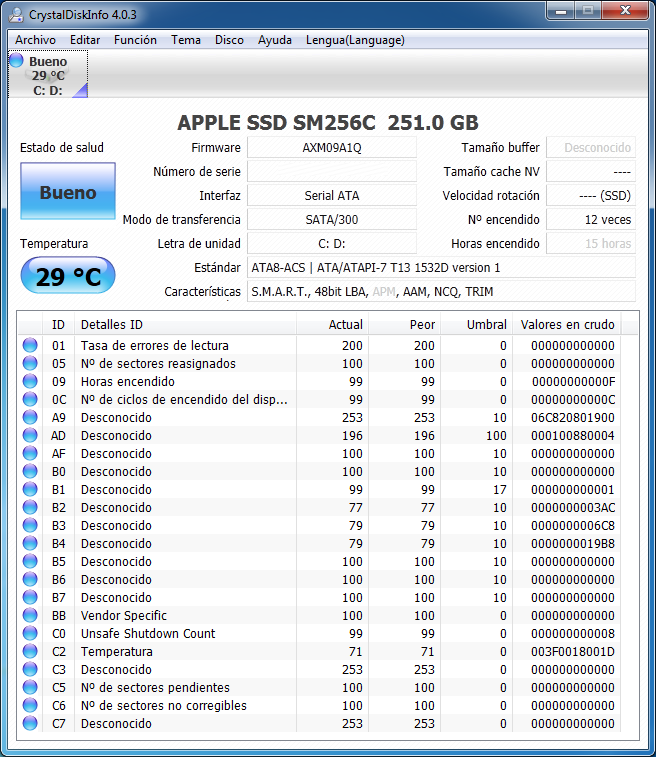
Task: Open the Función menu
Action: click(135, 40)
